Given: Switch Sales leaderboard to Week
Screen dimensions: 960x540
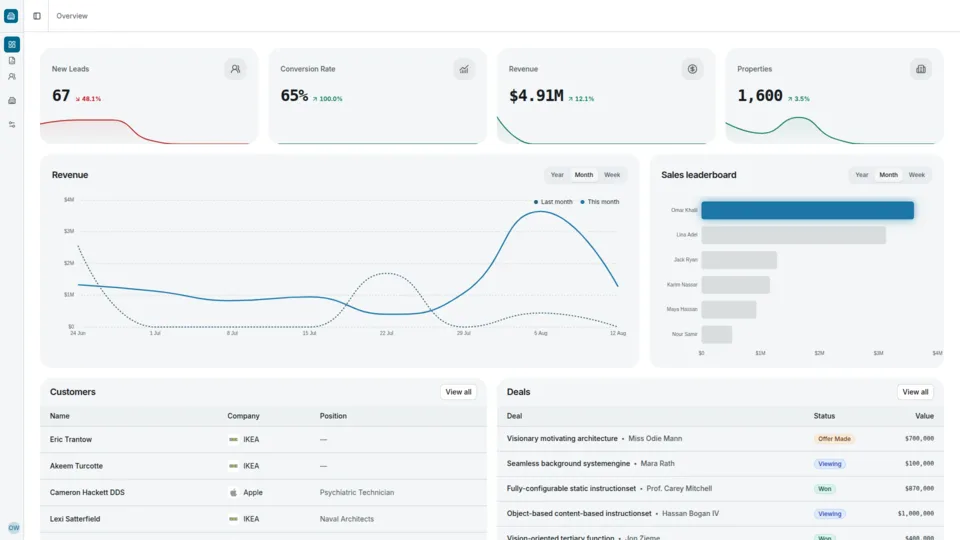Looking at the screenshot, I should pyautogui.click(x=917, y=175).
